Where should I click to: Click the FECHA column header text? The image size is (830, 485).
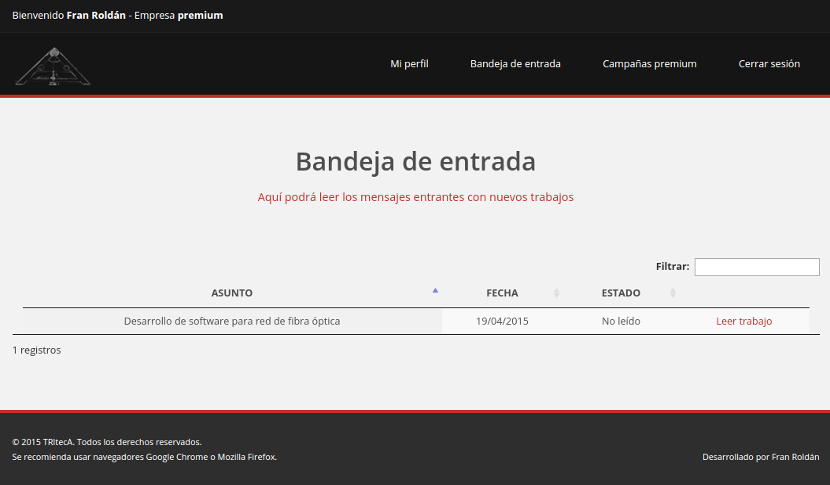point(502,293)
